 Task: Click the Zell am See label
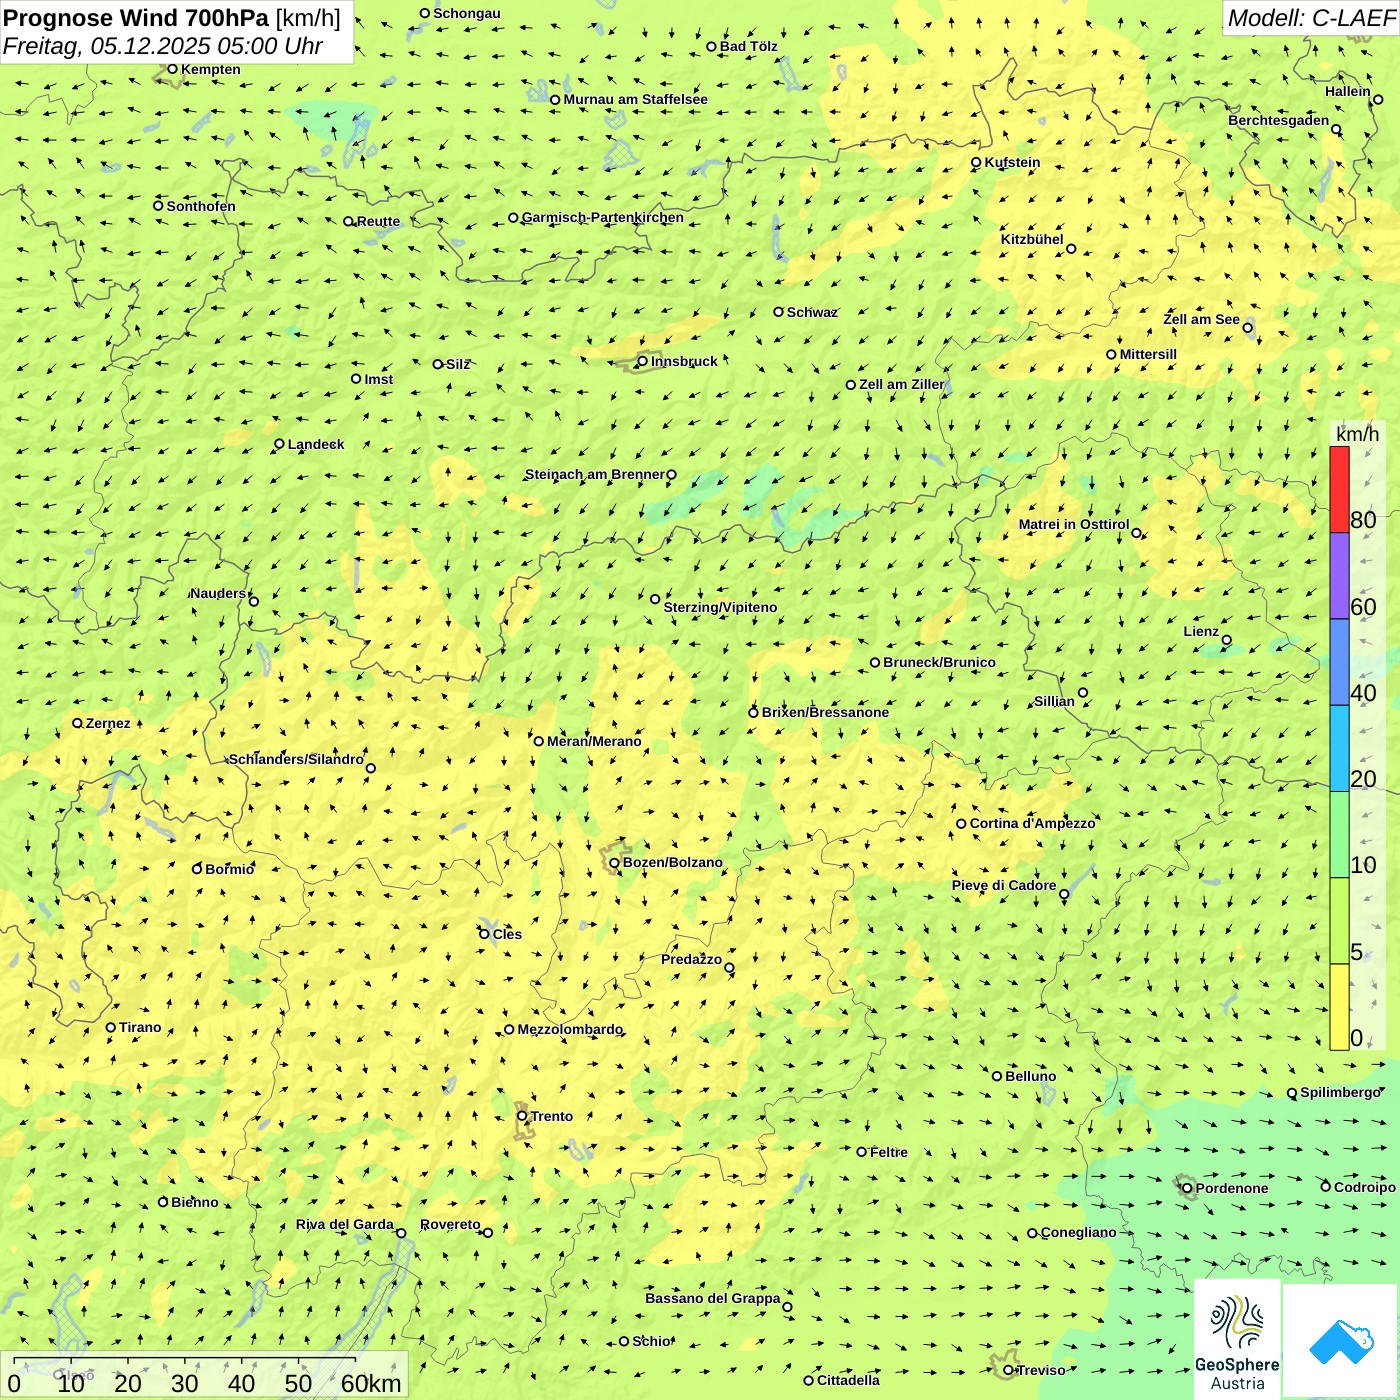tap(1201, 319)
